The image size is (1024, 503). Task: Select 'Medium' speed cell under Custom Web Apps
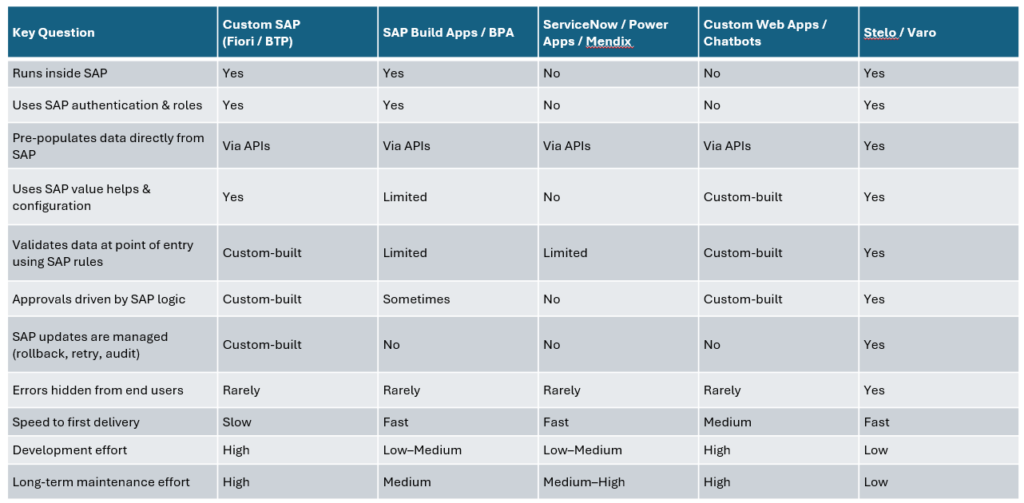[727, 422]
